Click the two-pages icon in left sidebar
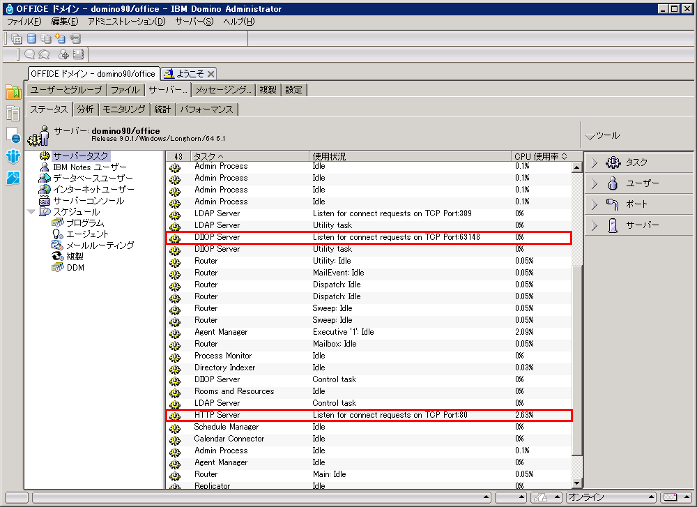 pos(13,113)
